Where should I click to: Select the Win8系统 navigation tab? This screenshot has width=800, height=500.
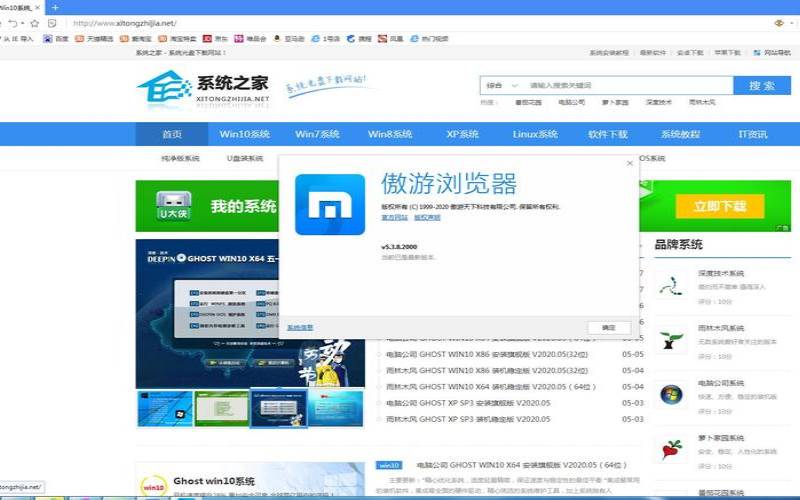coord(390,134)
